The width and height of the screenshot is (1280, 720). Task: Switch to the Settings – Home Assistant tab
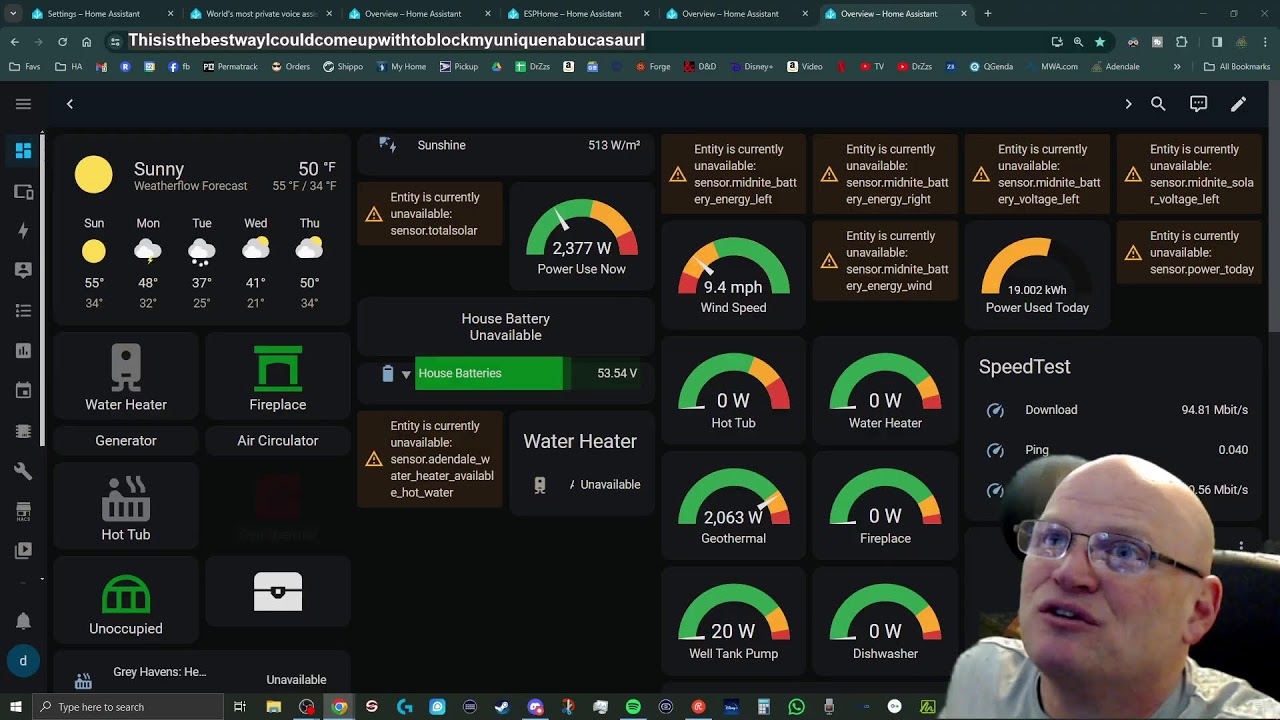click(x=103, y=14)
